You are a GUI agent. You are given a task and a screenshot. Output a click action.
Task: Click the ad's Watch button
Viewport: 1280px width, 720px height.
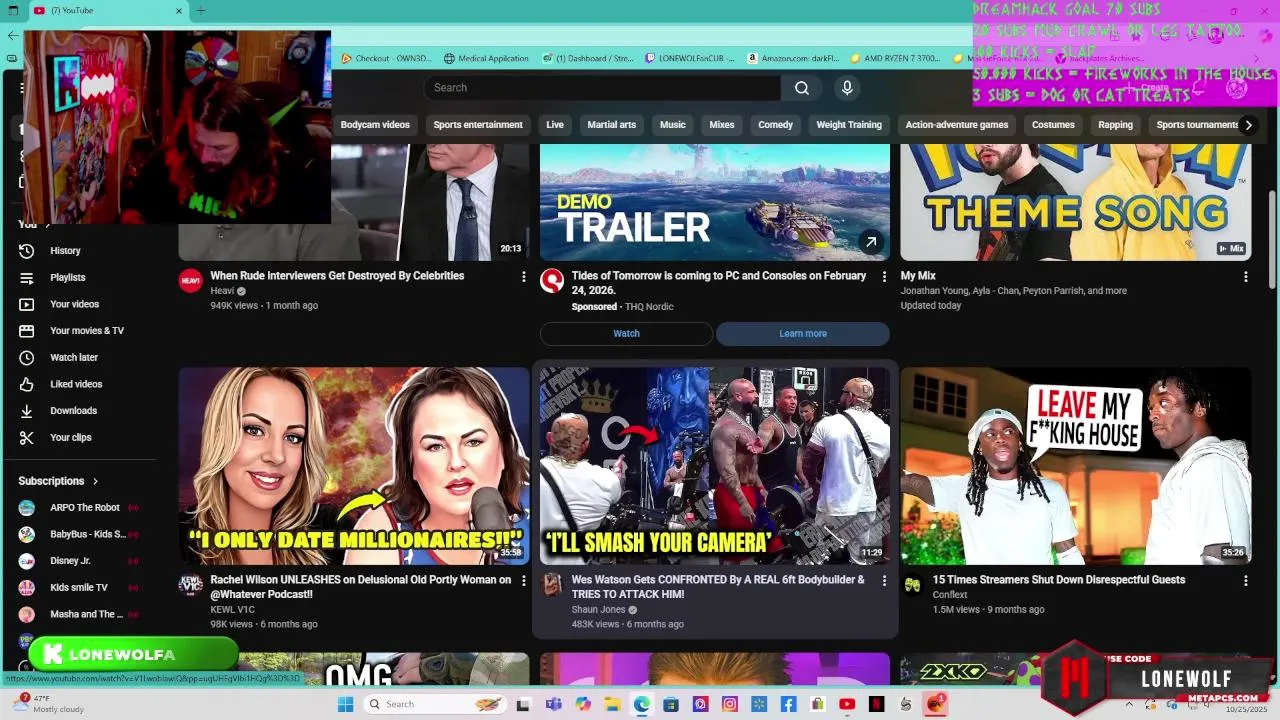tap(626, 334)
